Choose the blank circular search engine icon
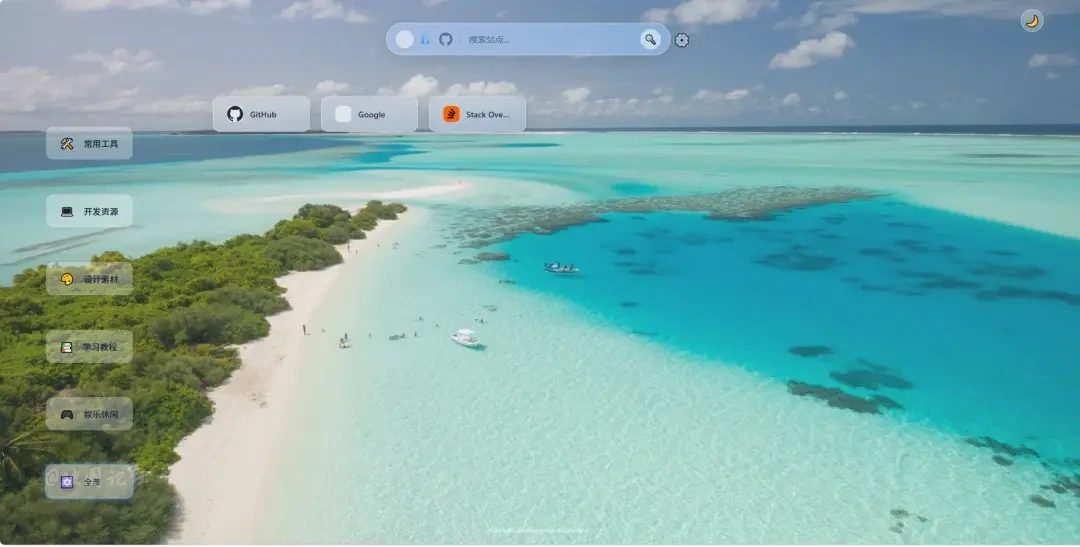This screenshot has width=1080, height=547. pos(405,39)
